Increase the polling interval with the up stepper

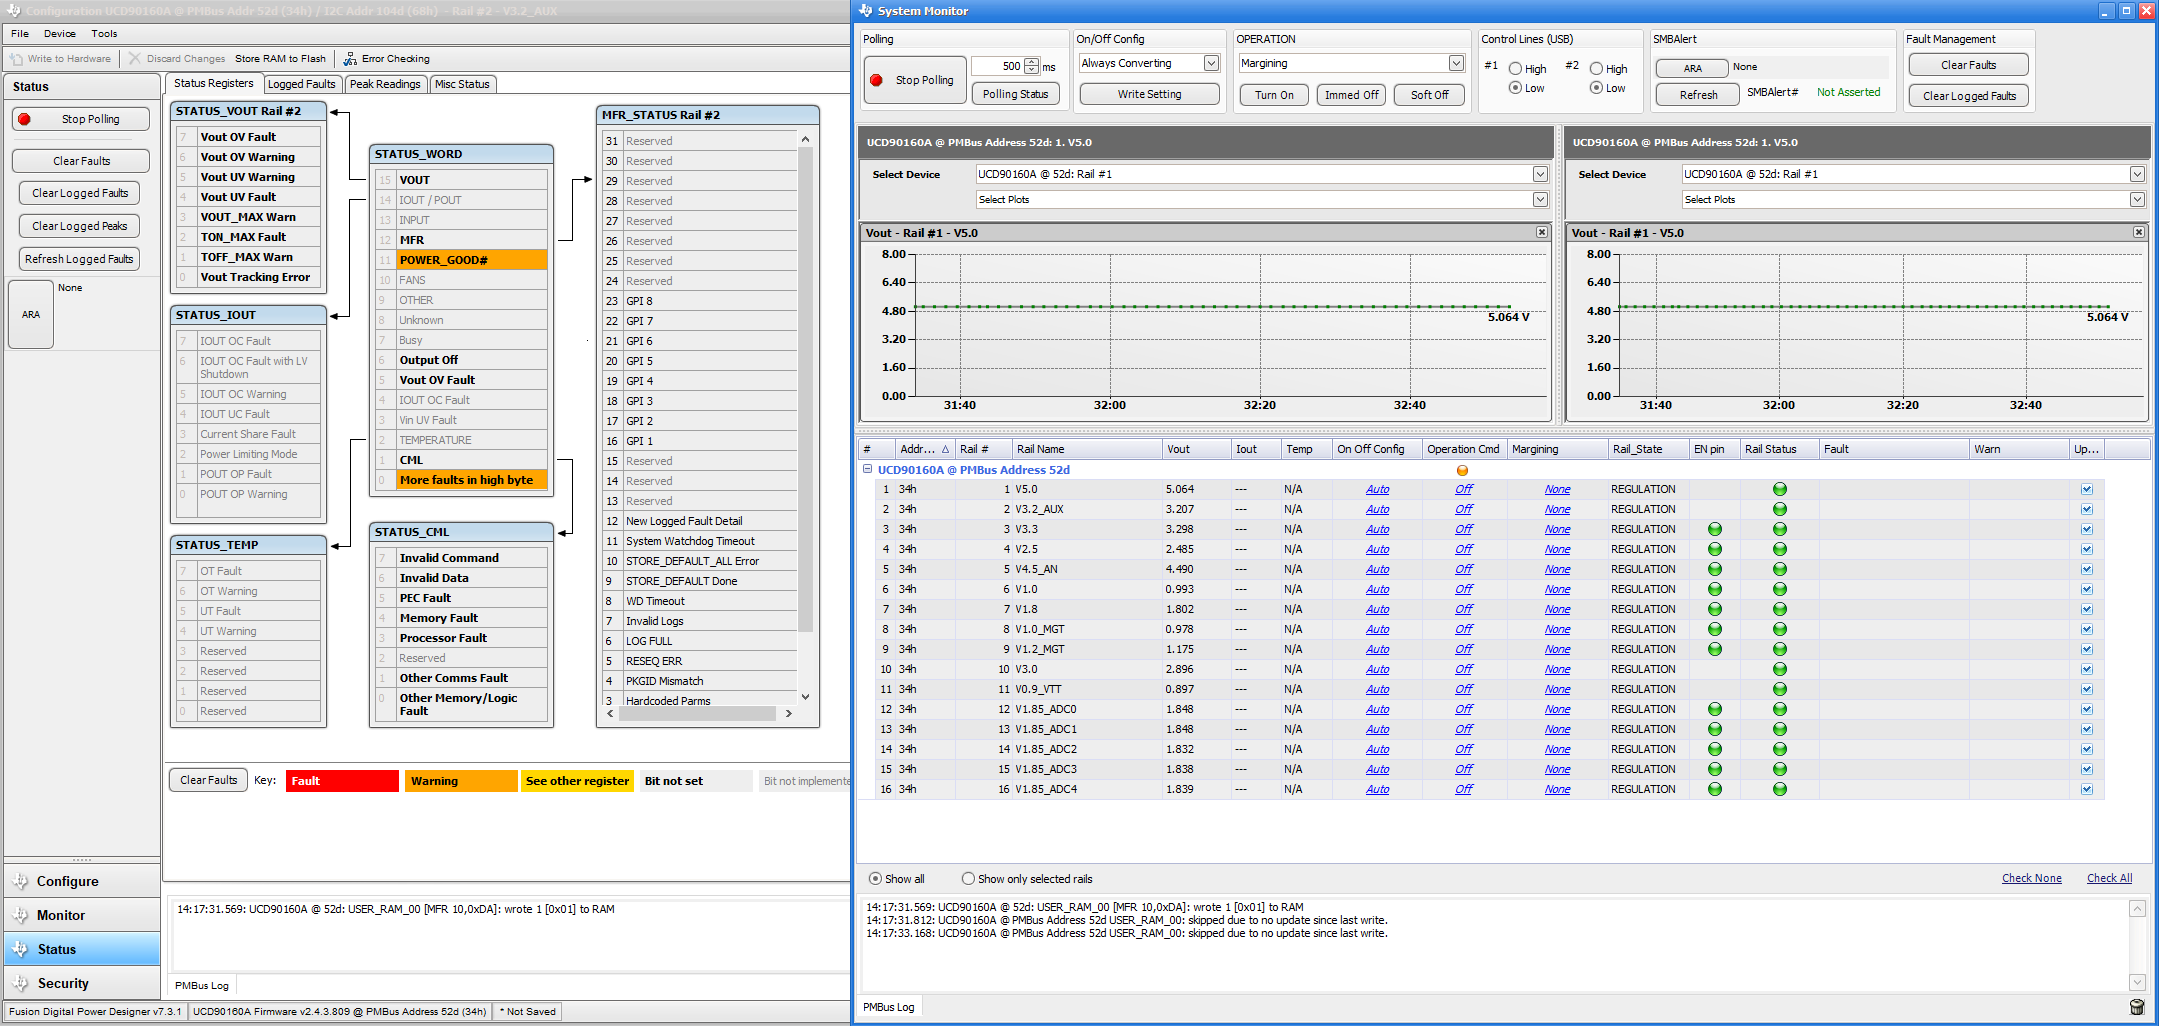[x=1032, y=62]
